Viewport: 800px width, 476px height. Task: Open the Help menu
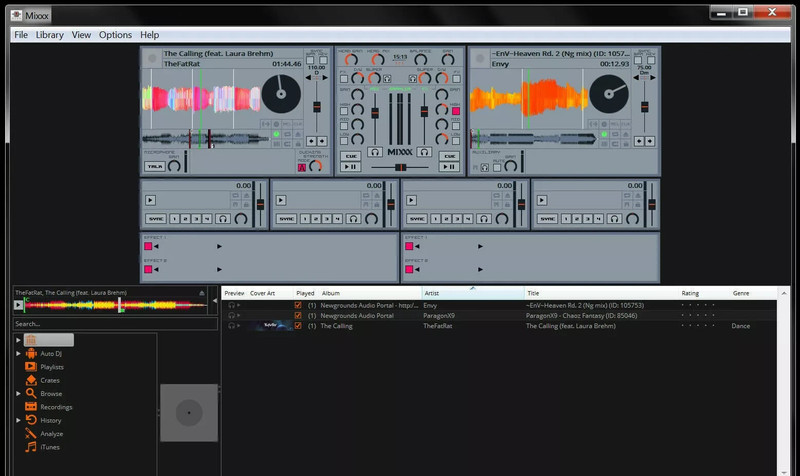[x=149, y=35]
